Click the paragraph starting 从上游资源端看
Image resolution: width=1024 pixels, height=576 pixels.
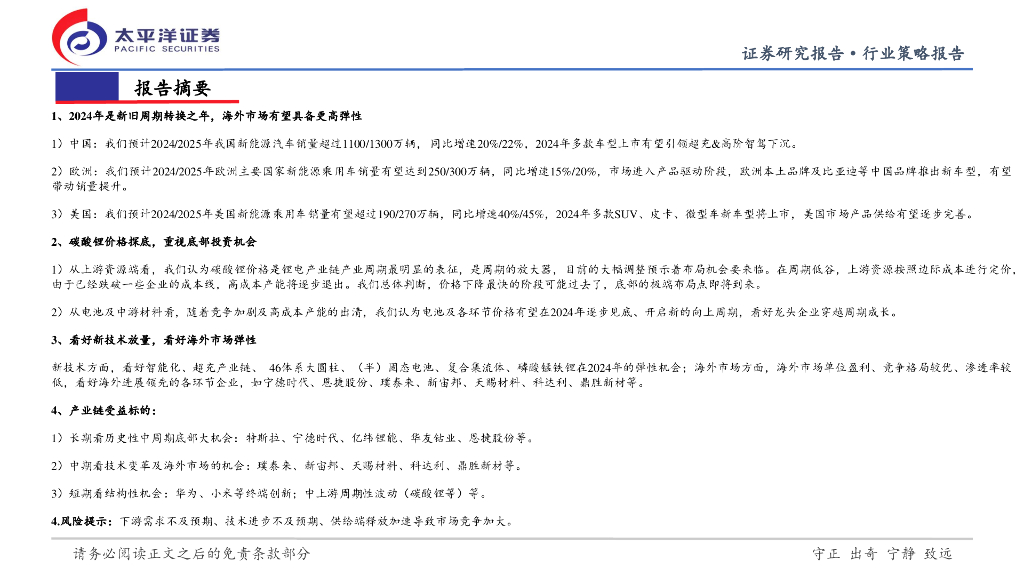click(x=532, y=277)
